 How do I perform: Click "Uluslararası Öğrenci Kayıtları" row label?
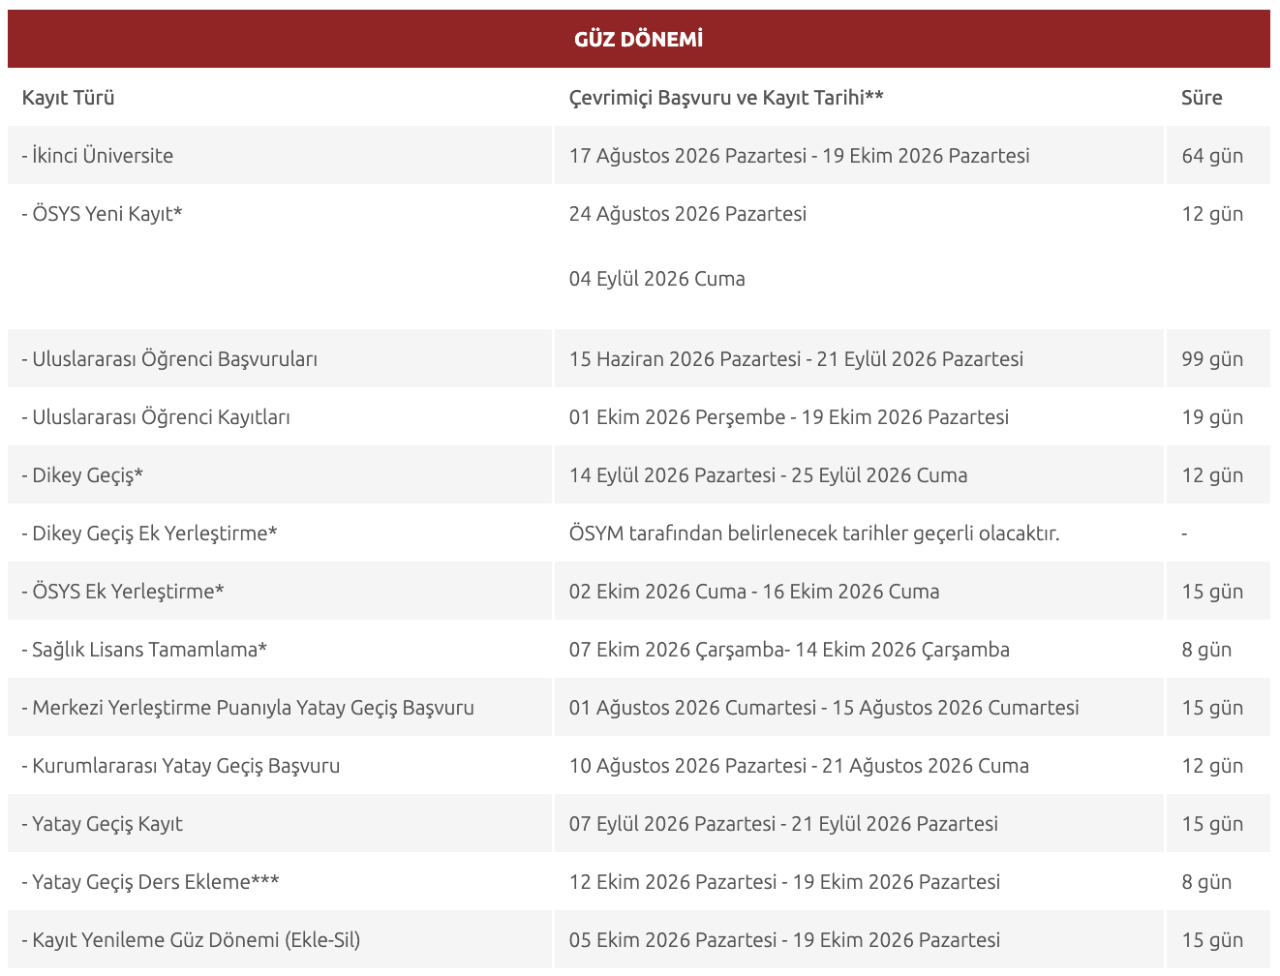pyautogui.click(x=156, y=417)
